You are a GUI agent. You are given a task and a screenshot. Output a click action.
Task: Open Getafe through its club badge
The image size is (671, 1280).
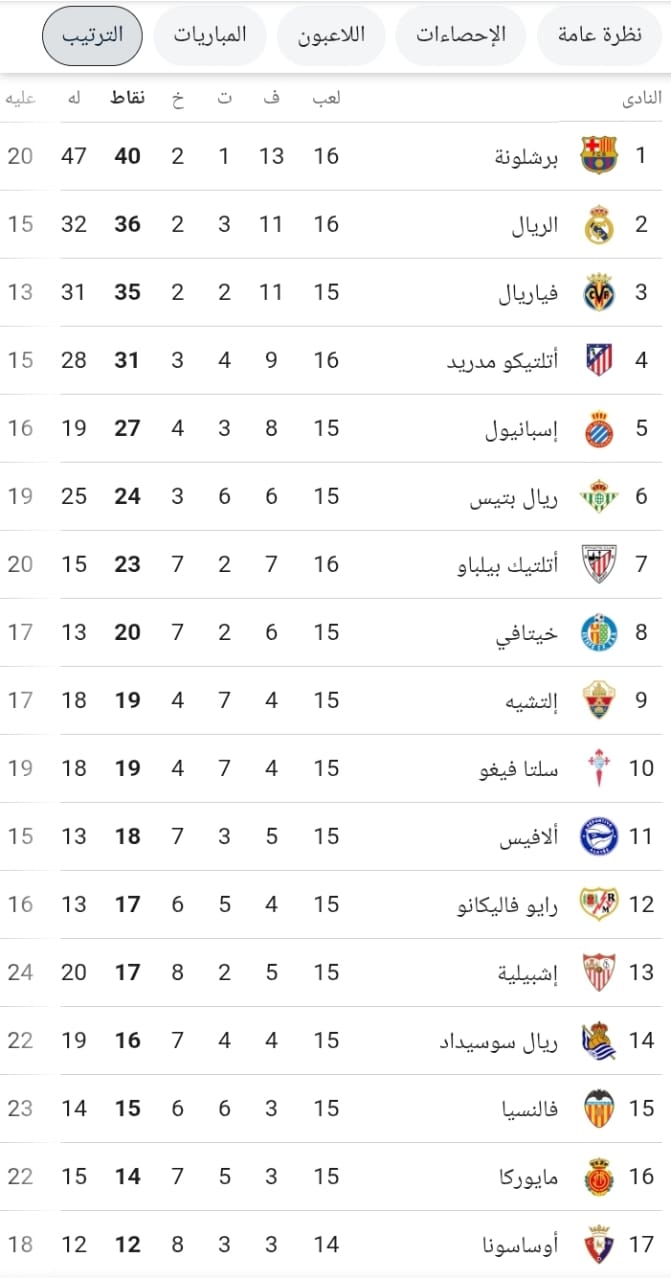[598, 632]
